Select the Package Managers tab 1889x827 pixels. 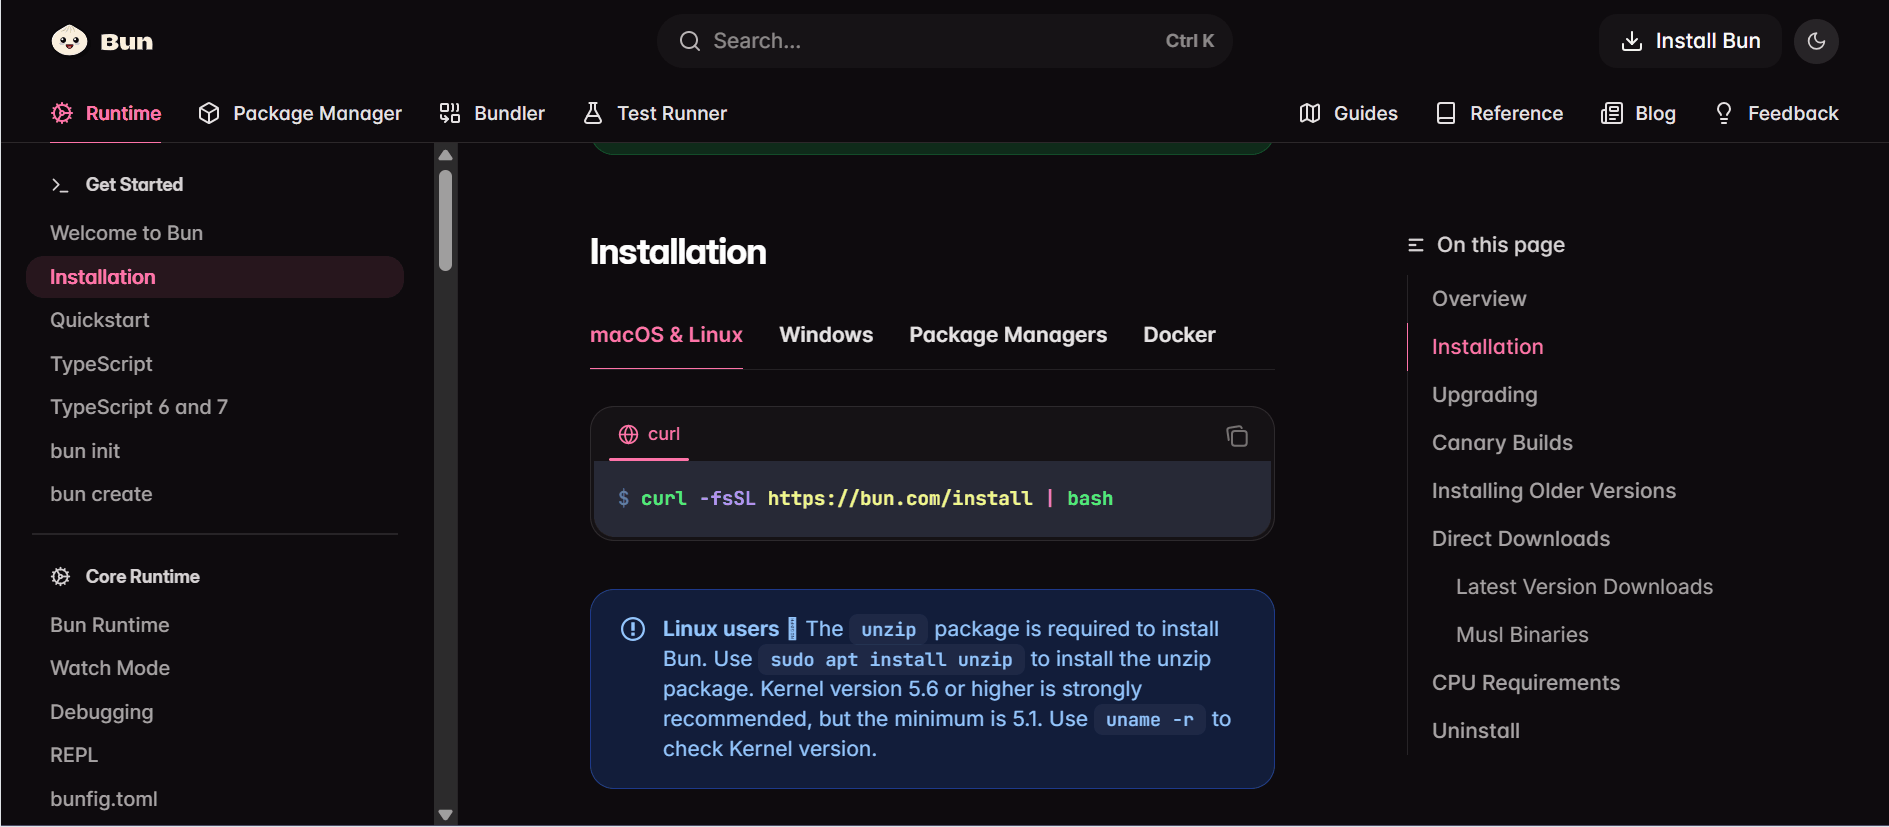[1007, 335]
